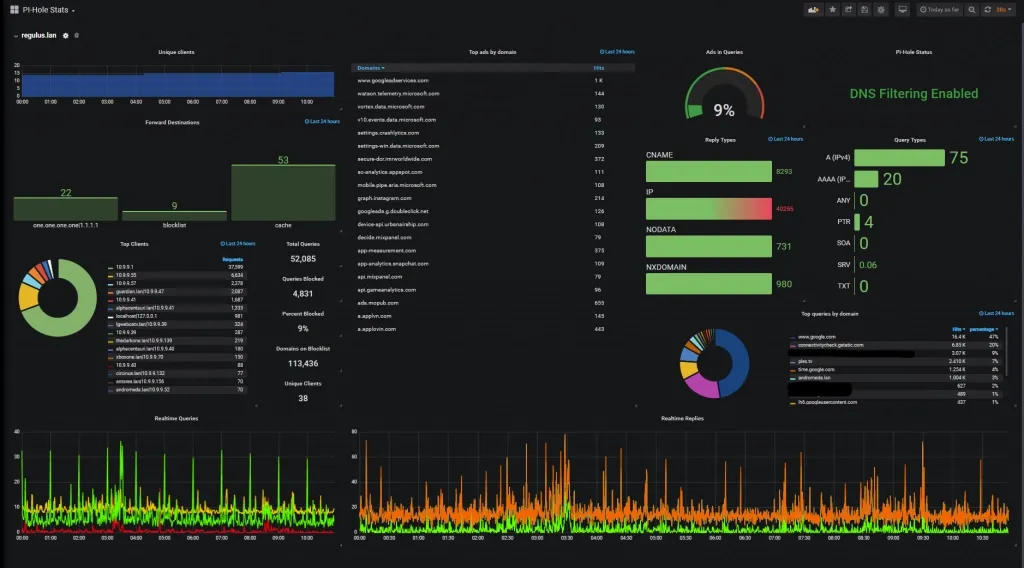This screenshot has width=1024, height=568.
Task: Click the googleads.g.doubleclick.net row
Action: point(493,211)
